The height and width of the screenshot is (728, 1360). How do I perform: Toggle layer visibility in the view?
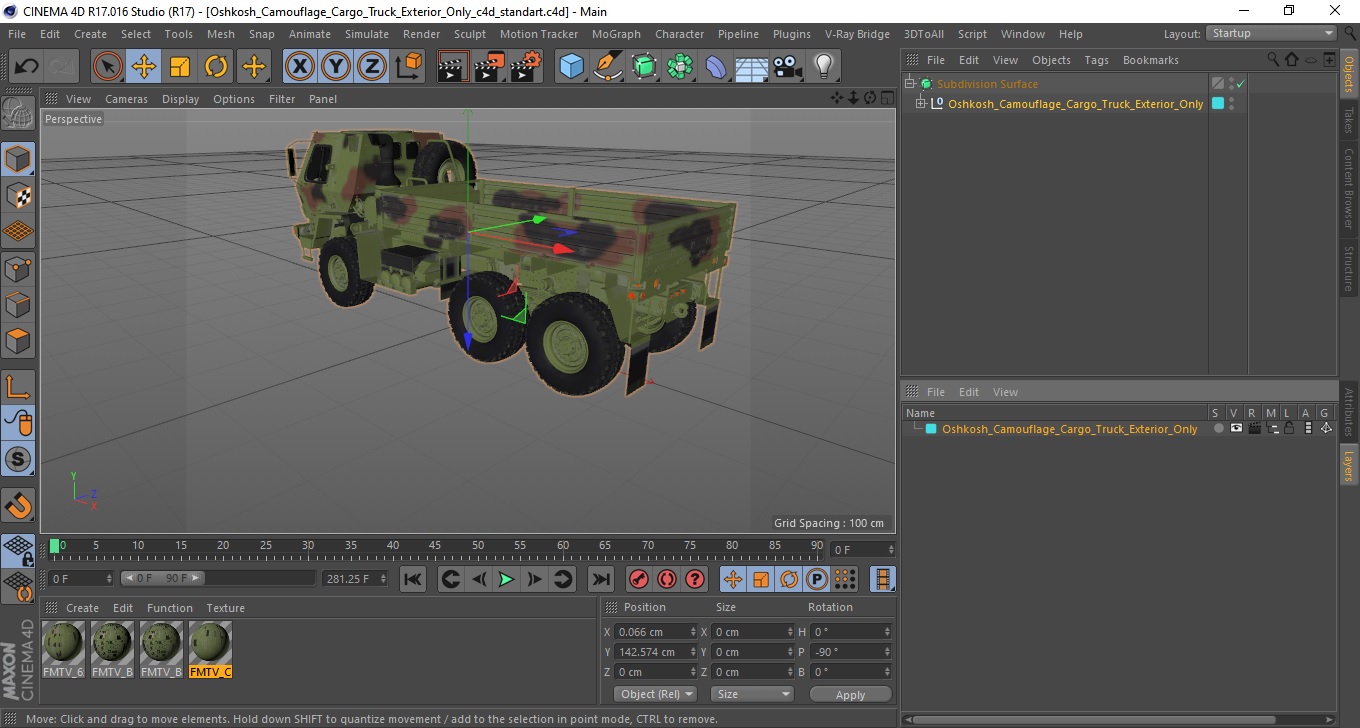(x=1236, y=429)
